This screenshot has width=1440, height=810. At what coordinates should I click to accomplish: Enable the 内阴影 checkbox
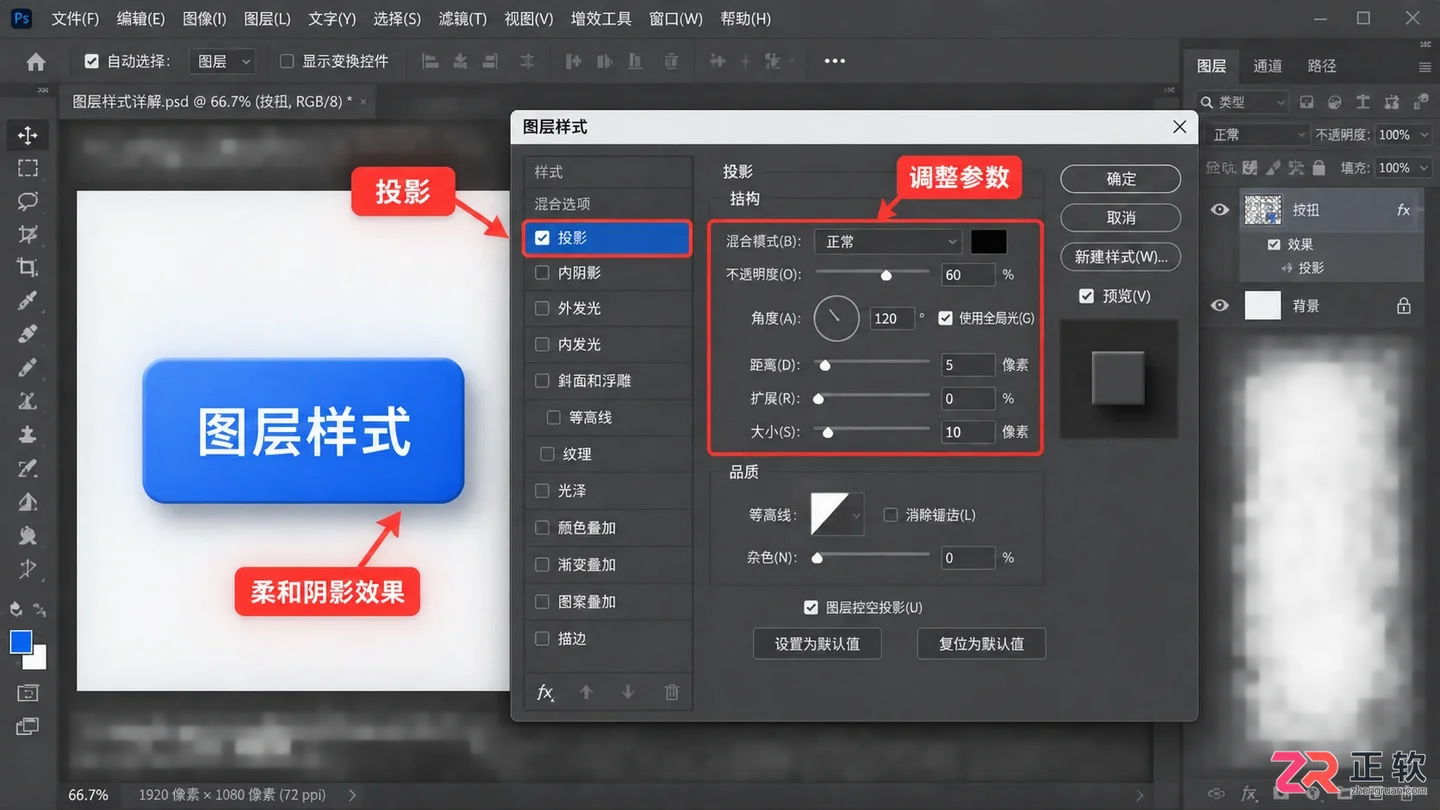pyautogui.click(x=542, y=272)
